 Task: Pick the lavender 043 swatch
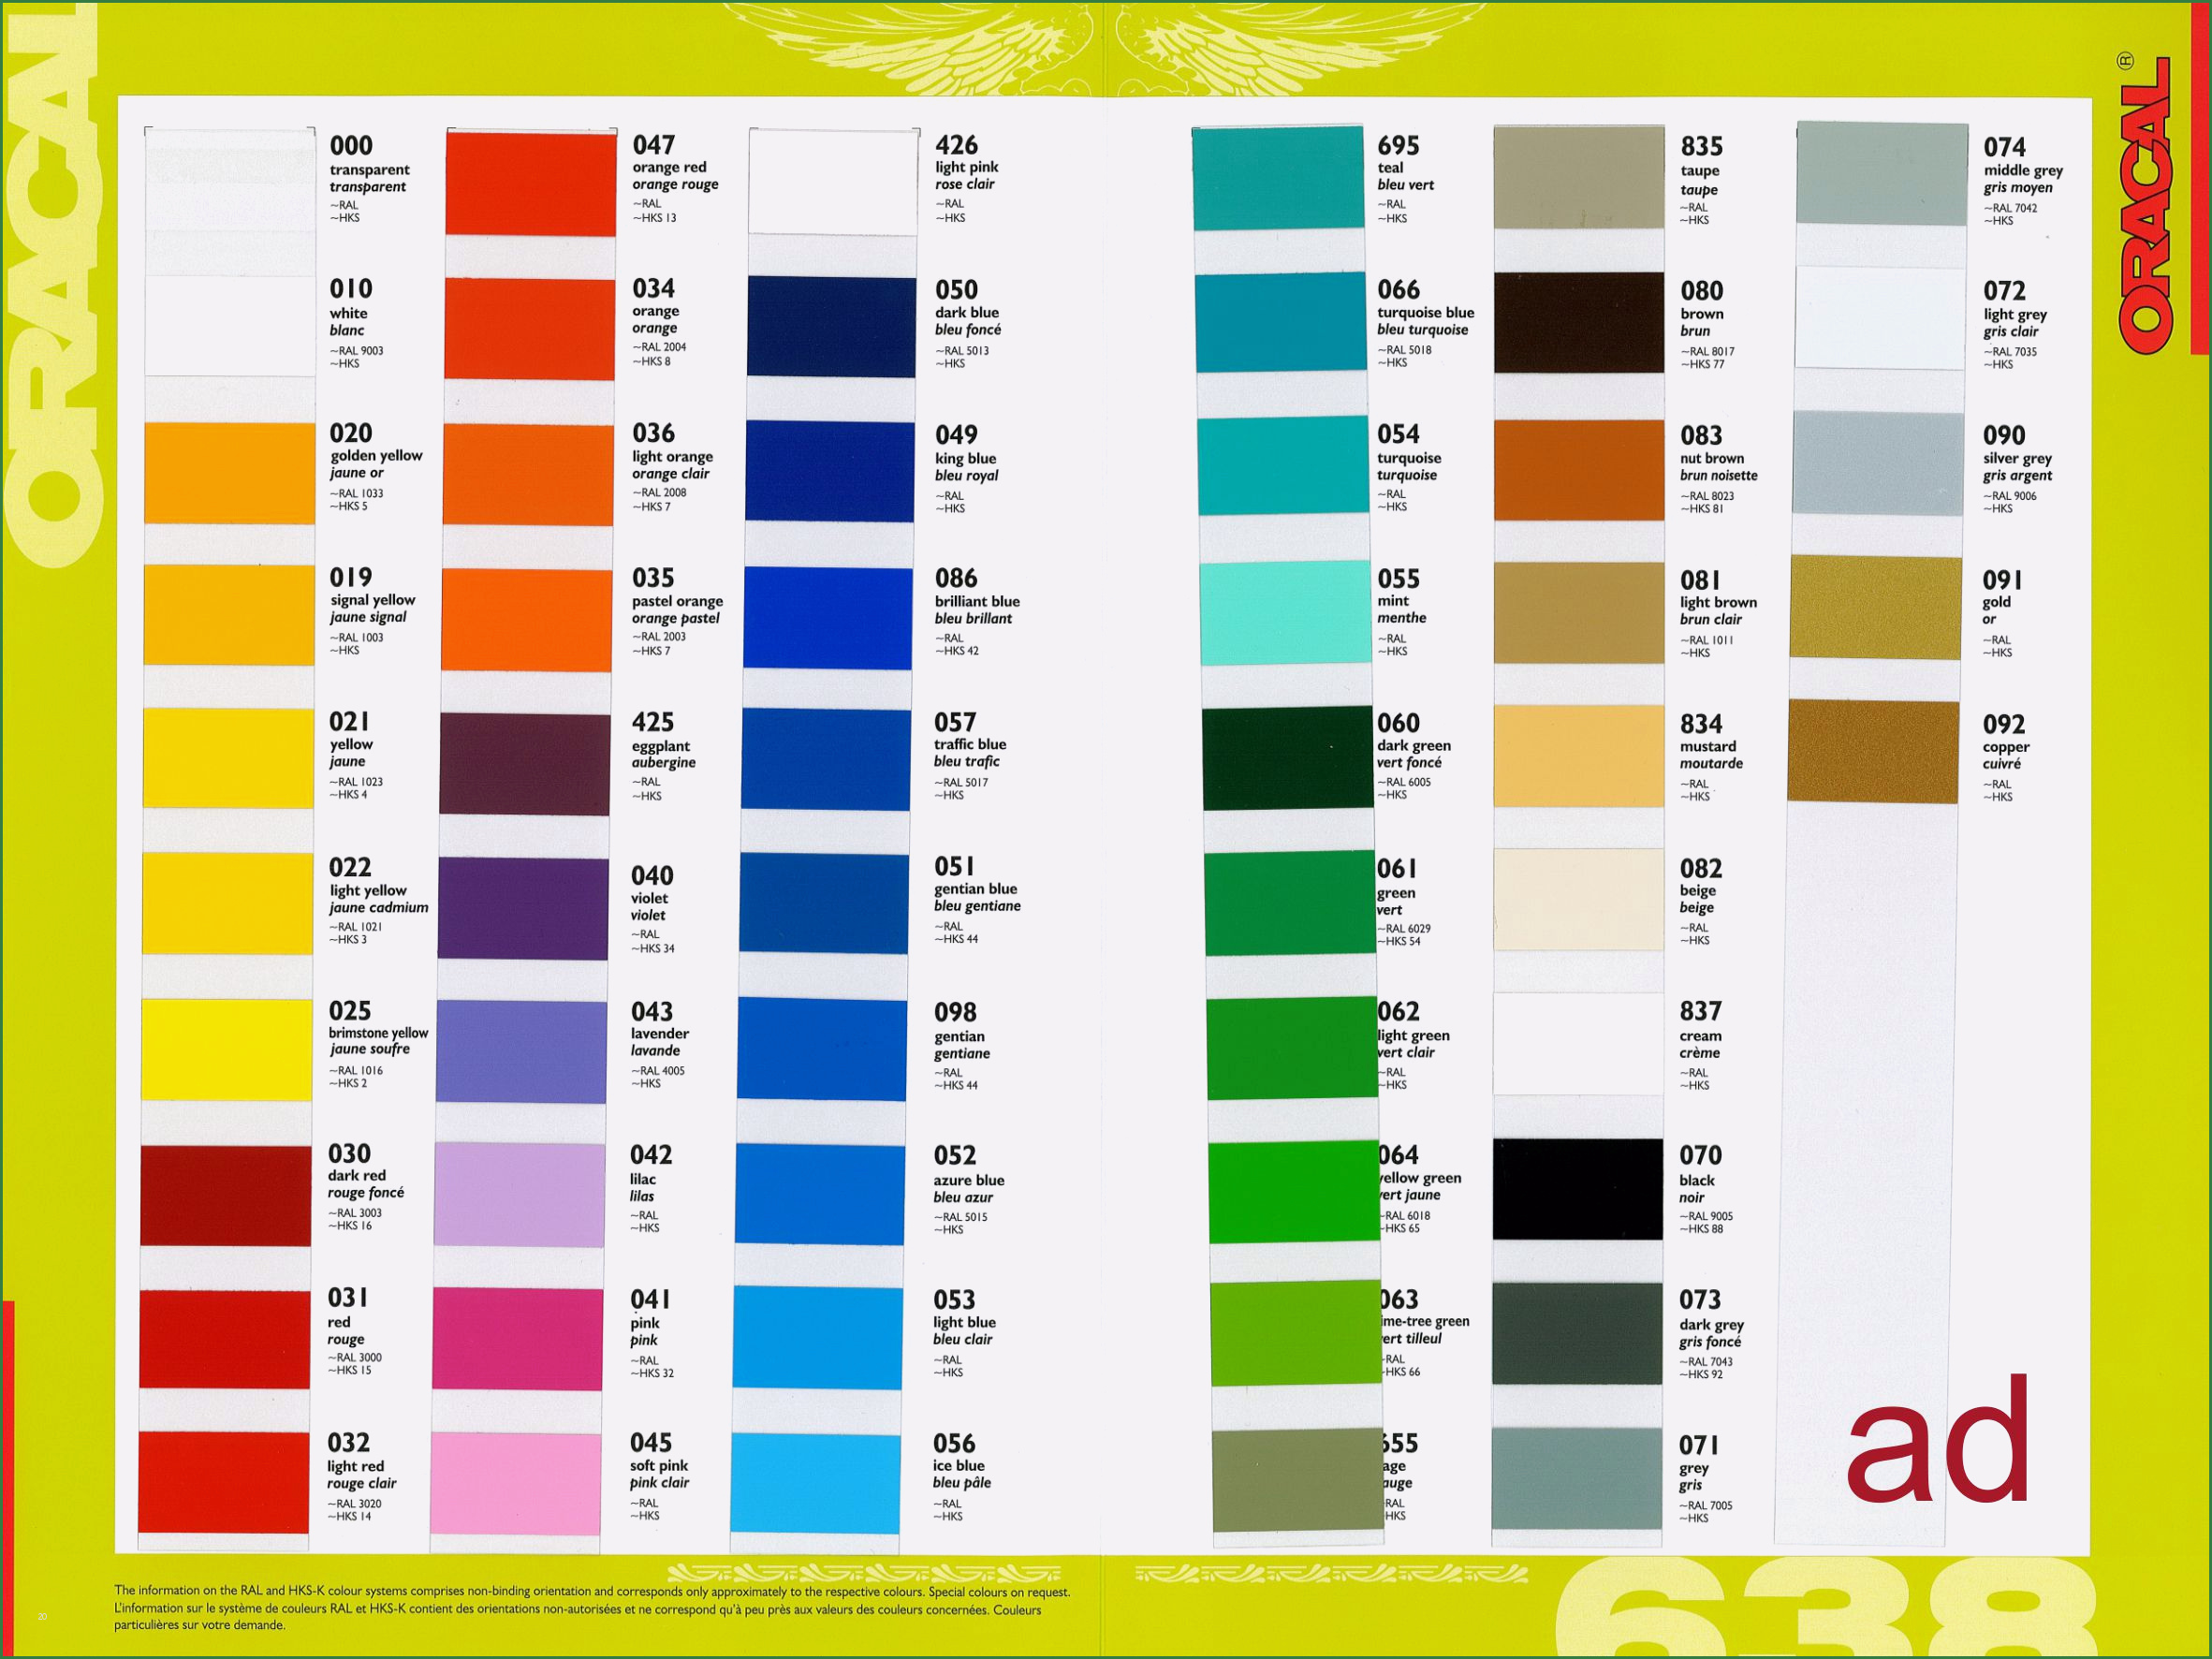tap(521, 1051)
